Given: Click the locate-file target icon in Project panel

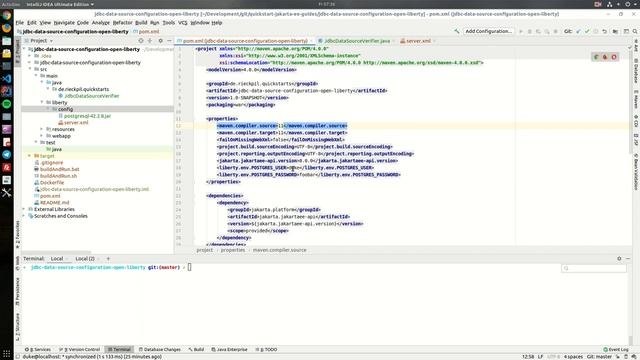Looking at the screenshot, I should pyautogui.click(x=141, y=41).
